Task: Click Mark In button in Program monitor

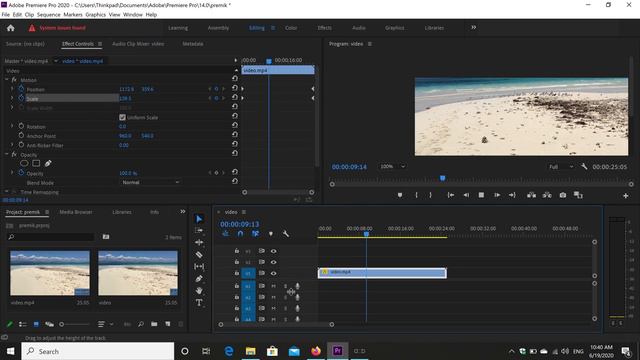Action: (416, 195)
